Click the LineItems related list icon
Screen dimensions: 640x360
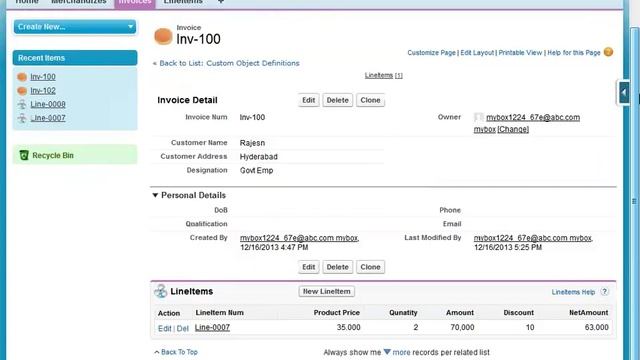click(x=160, y=291)
